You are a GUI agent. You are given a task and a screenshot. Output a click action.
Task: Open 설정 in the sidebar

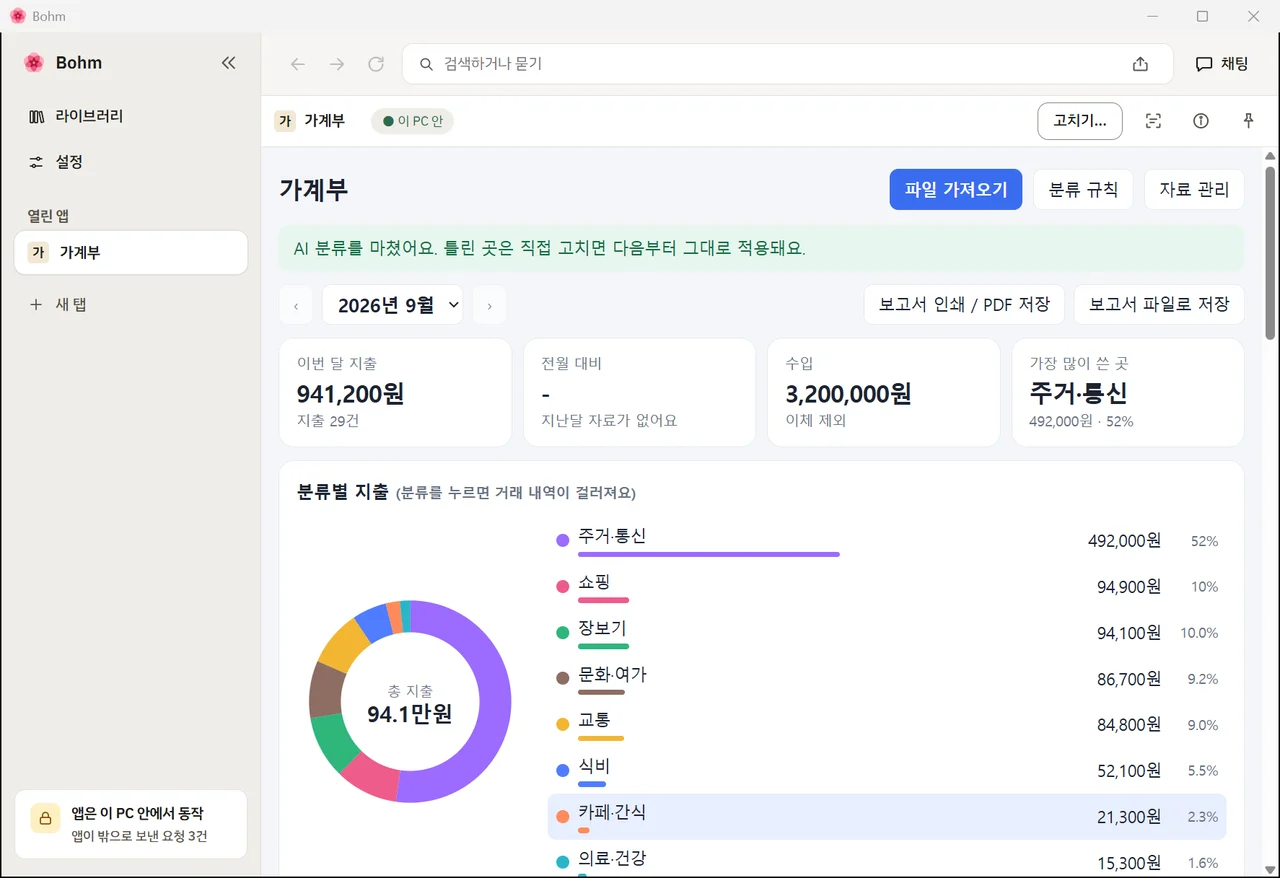[131, 162]
